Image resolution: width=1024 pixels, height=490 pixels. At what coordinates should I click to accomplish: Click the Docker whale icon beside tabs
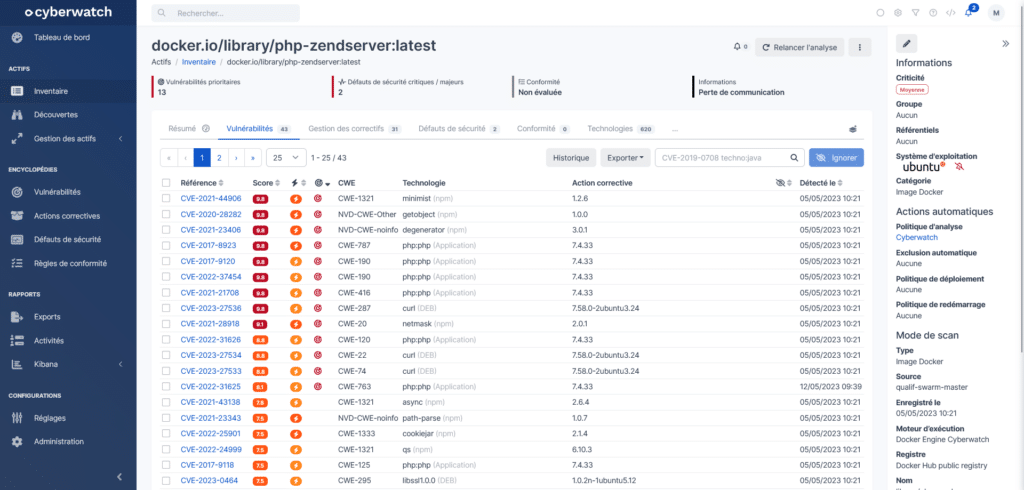point(853,129)
